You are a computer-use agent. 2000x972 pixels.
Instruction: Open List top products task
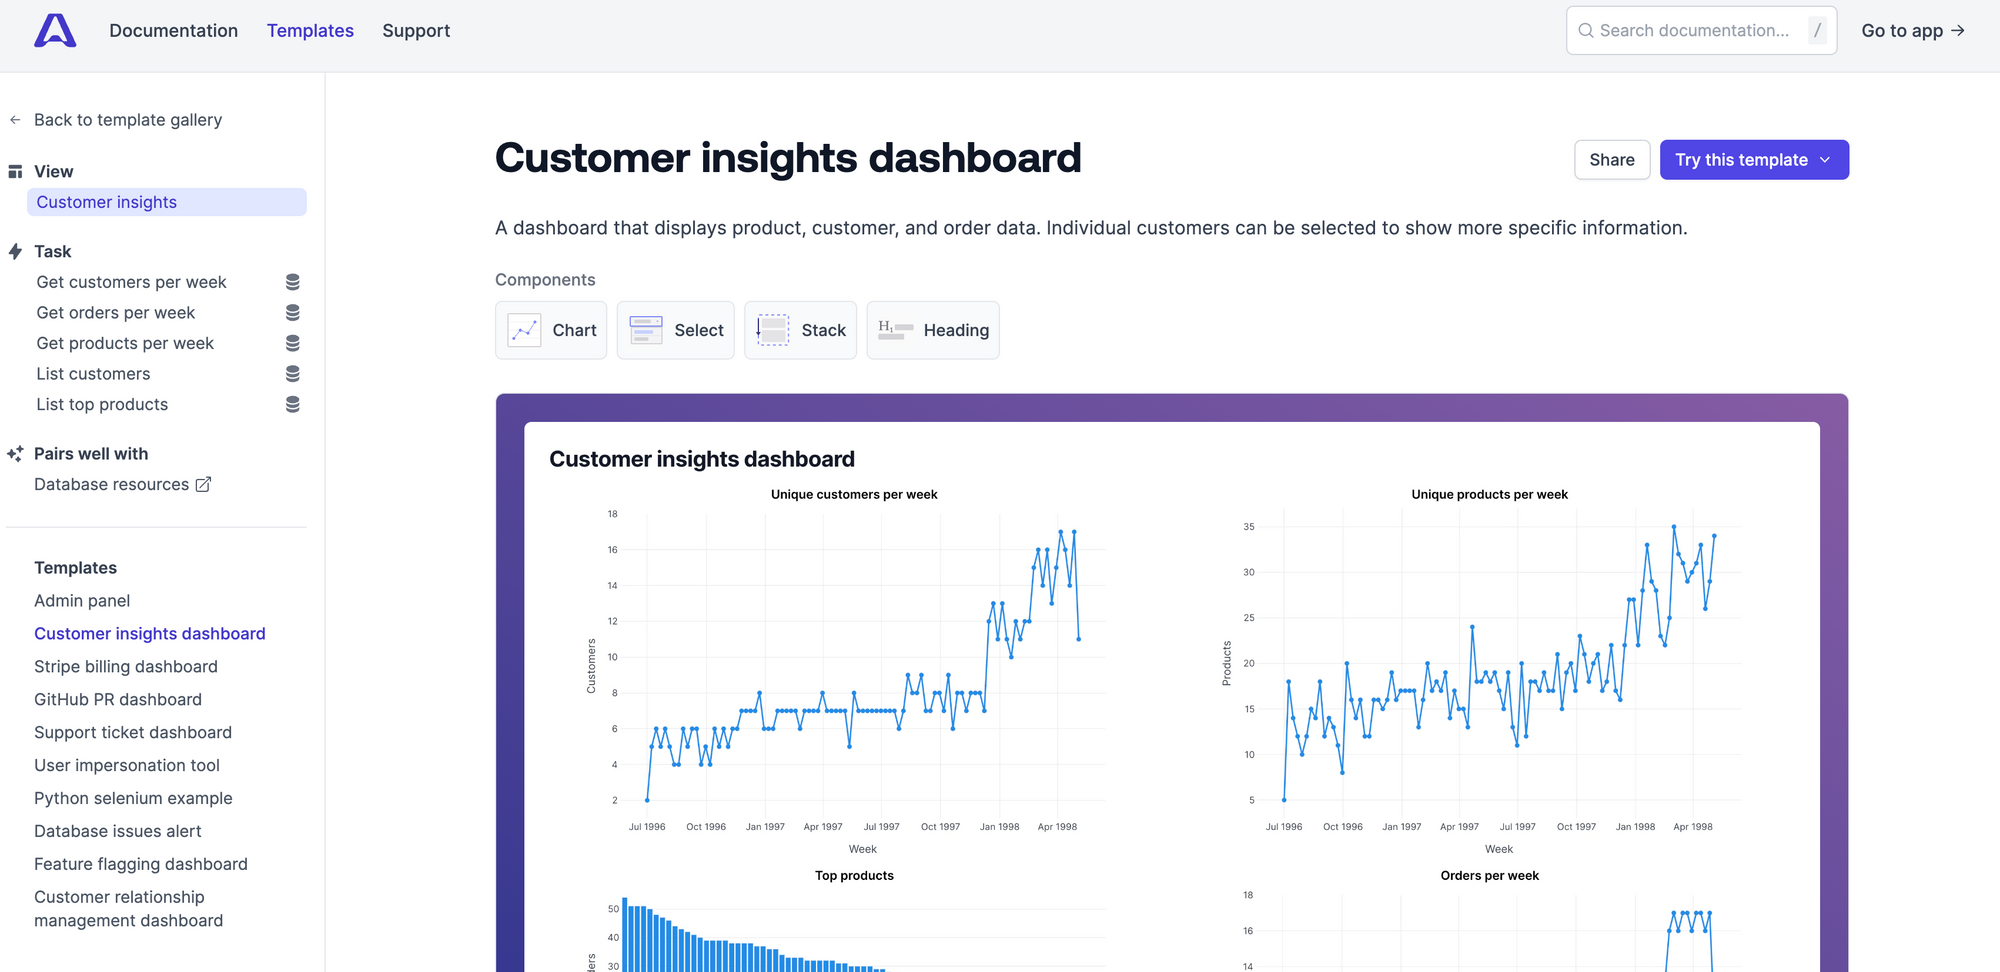[102, 404]
